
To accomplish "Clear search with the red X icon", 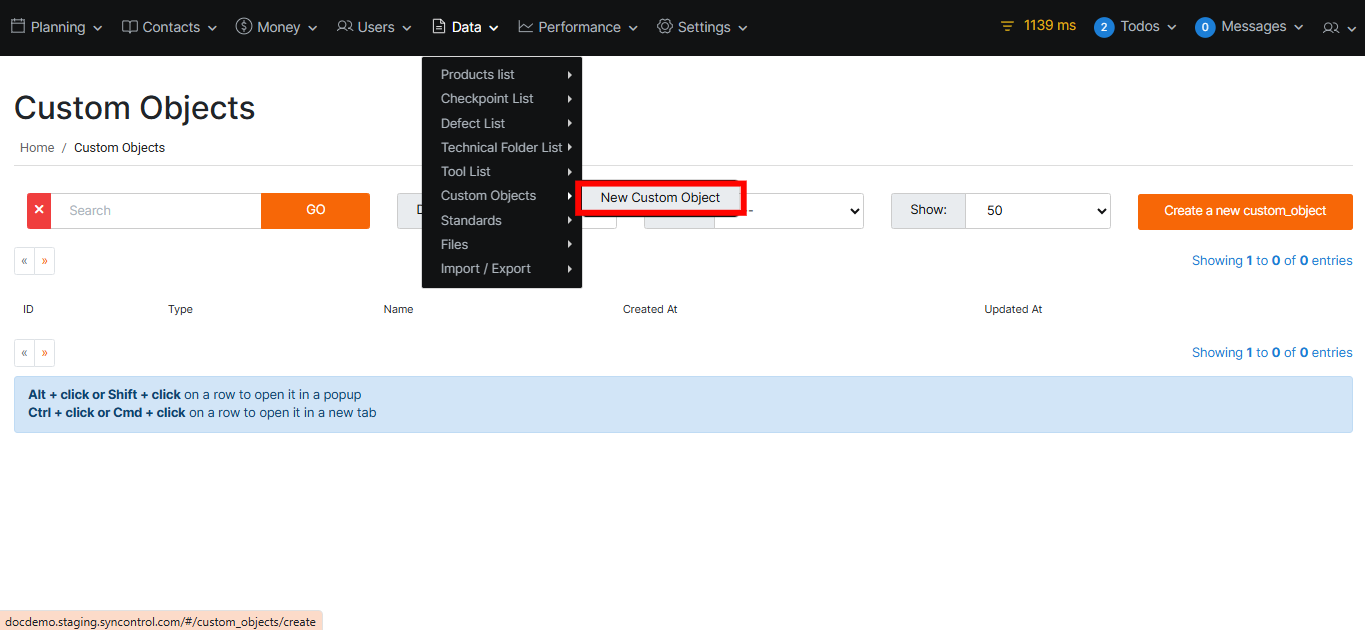I will pos(39,211).
